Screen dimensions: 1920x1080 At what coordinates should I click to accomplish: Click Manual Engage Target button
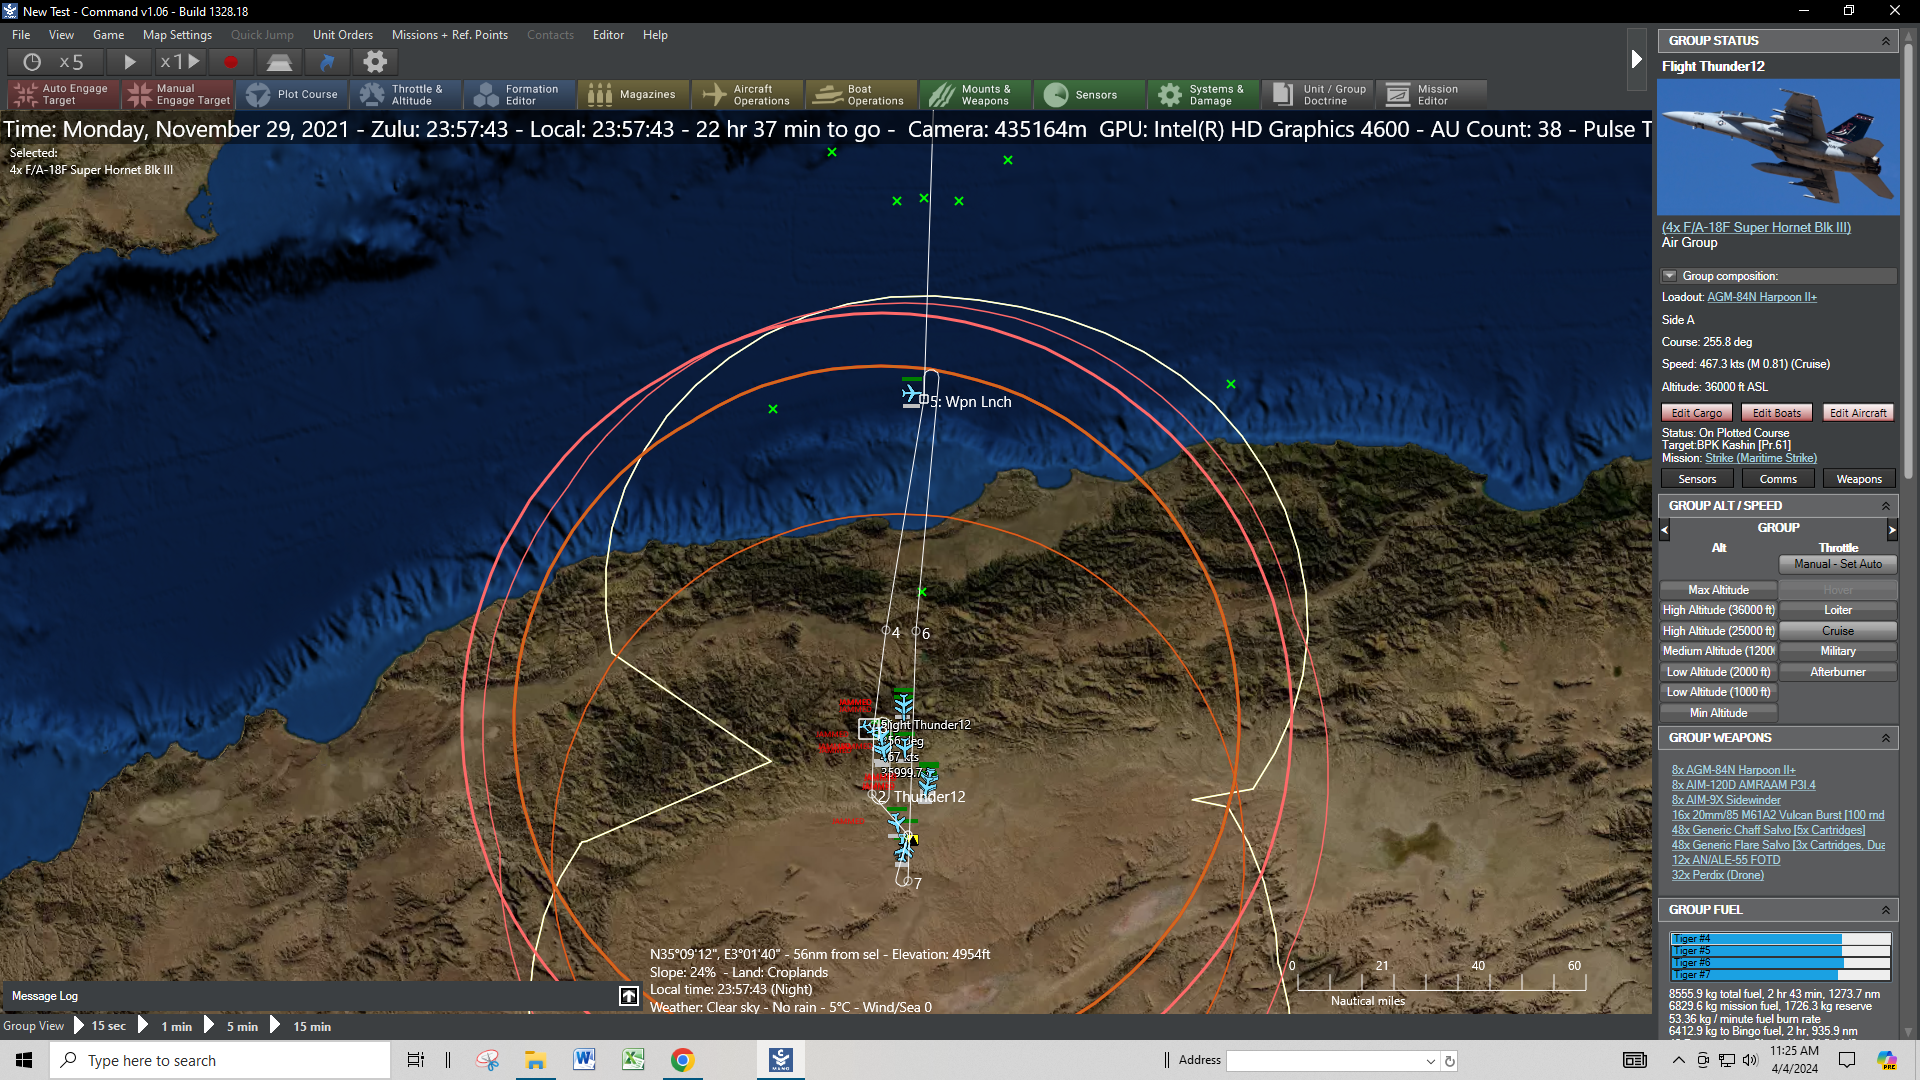178,94
